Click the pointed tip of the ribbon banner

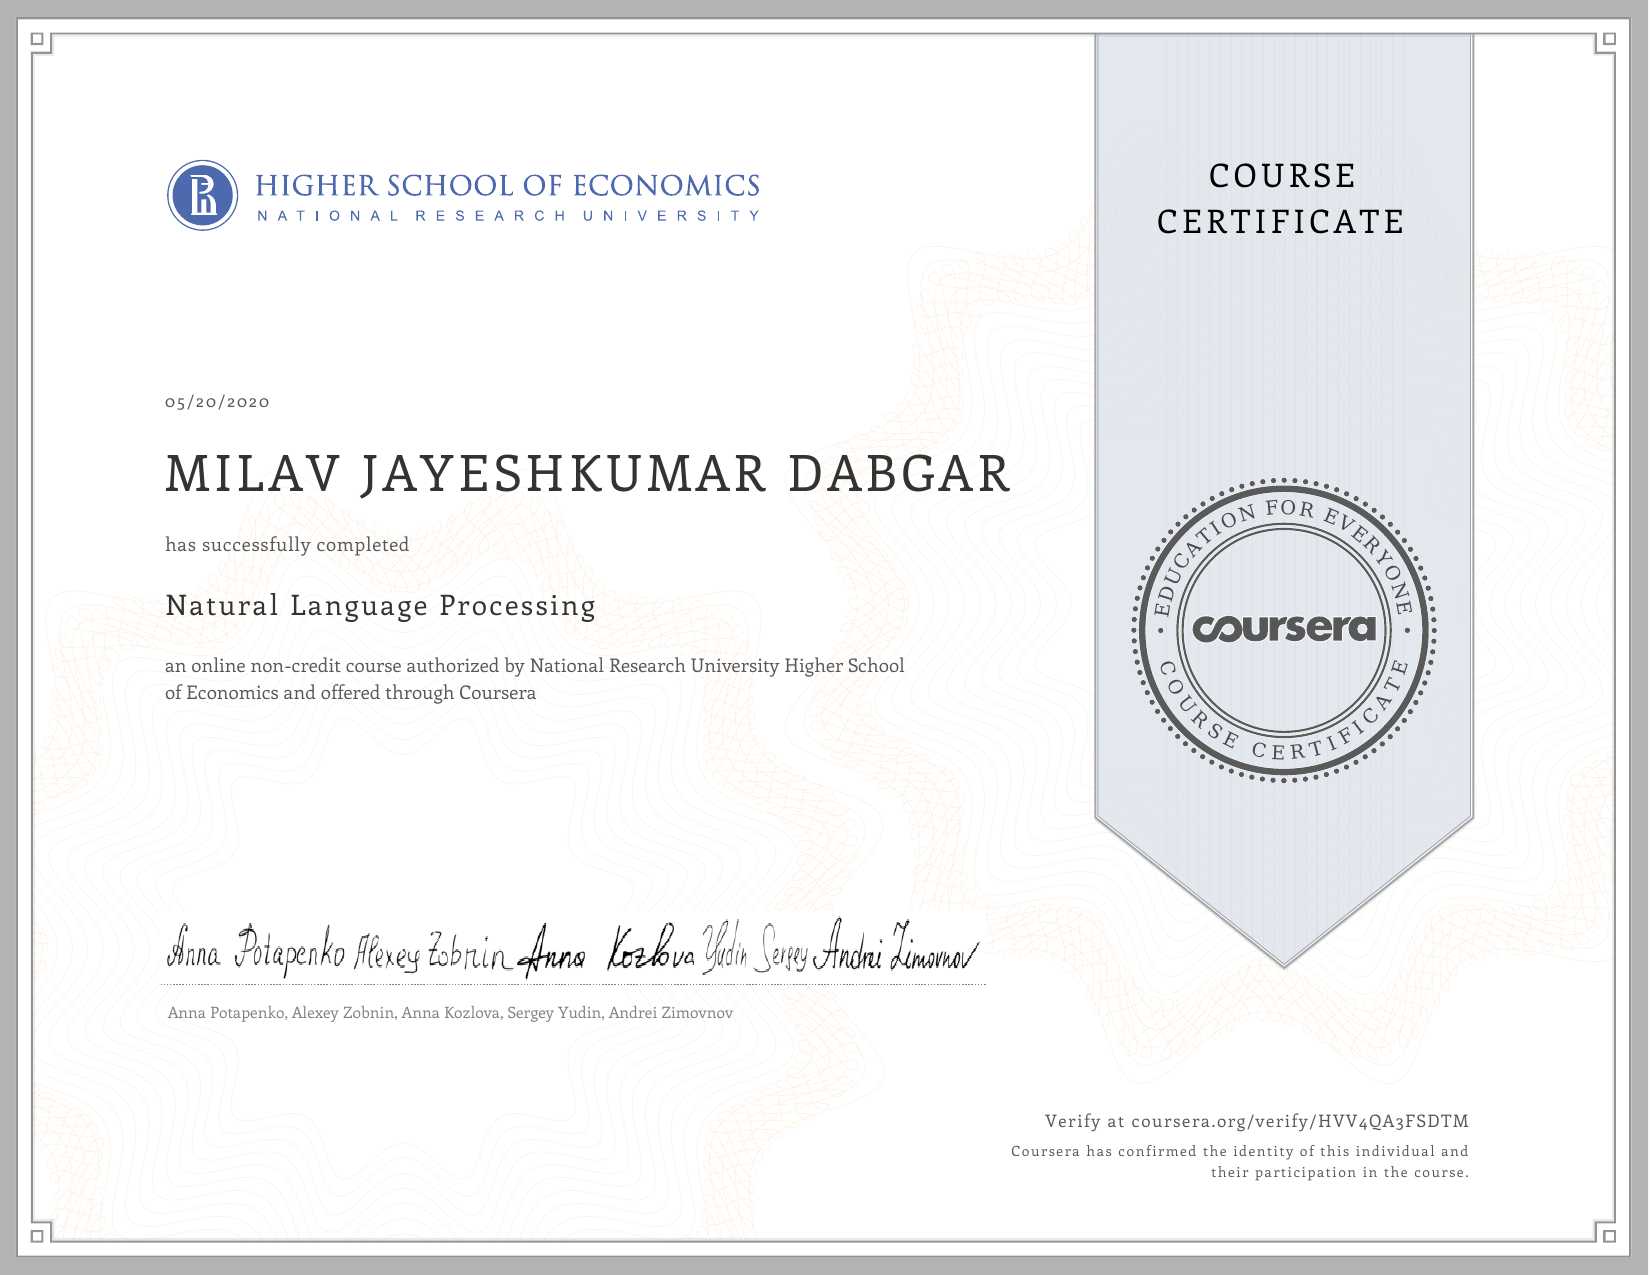coord(1284,962)
